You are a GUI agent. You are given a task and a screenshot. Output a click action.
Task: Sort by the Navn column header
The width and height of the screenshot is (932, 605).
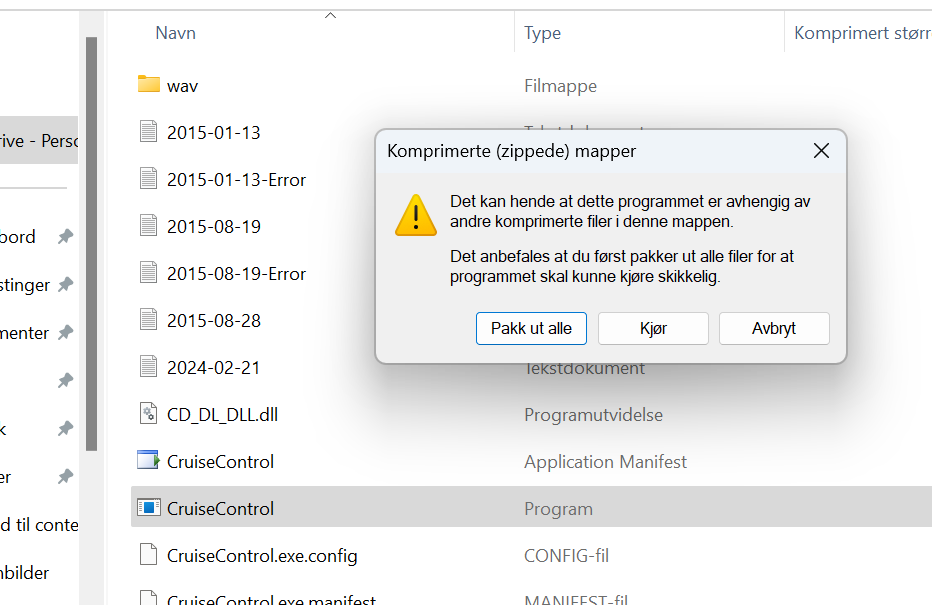pyautogui.click(x=175, y=33)
